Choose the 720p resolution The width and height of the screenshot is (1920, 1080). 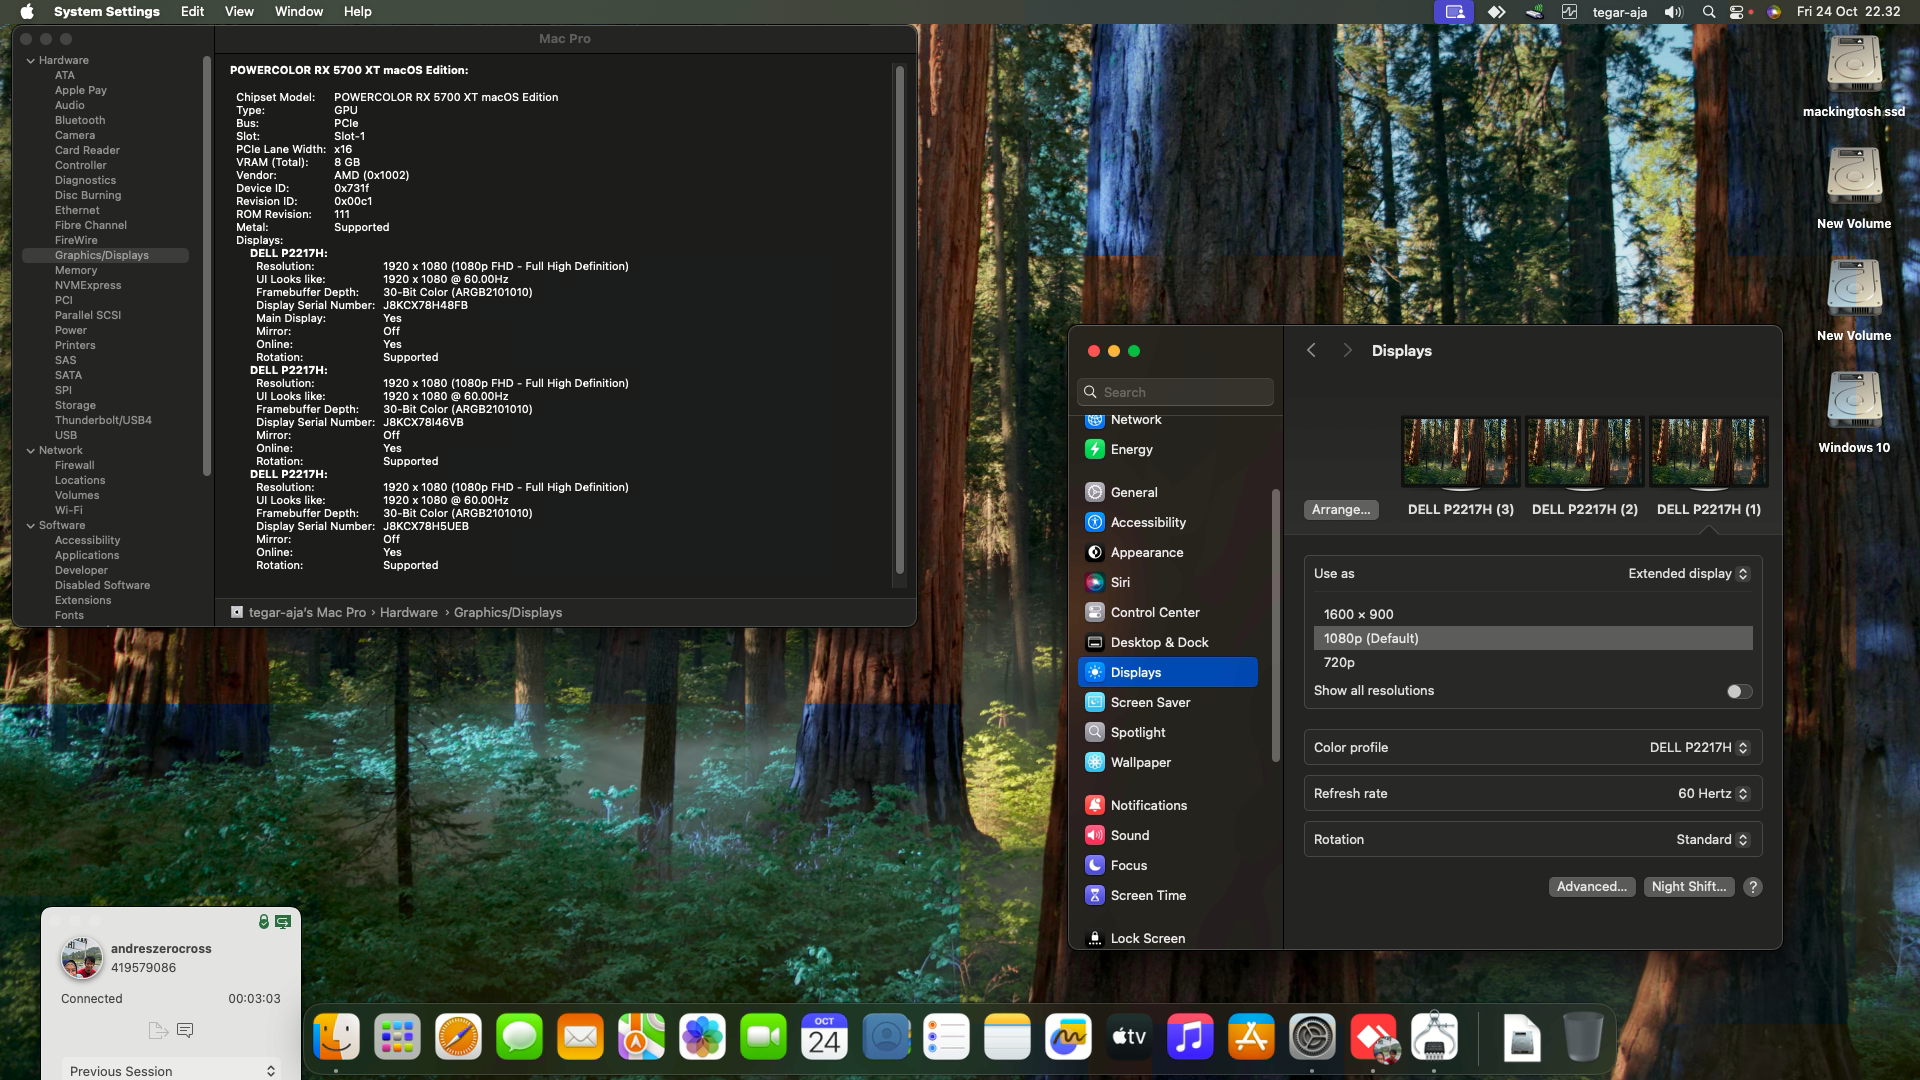[1533, 663]
